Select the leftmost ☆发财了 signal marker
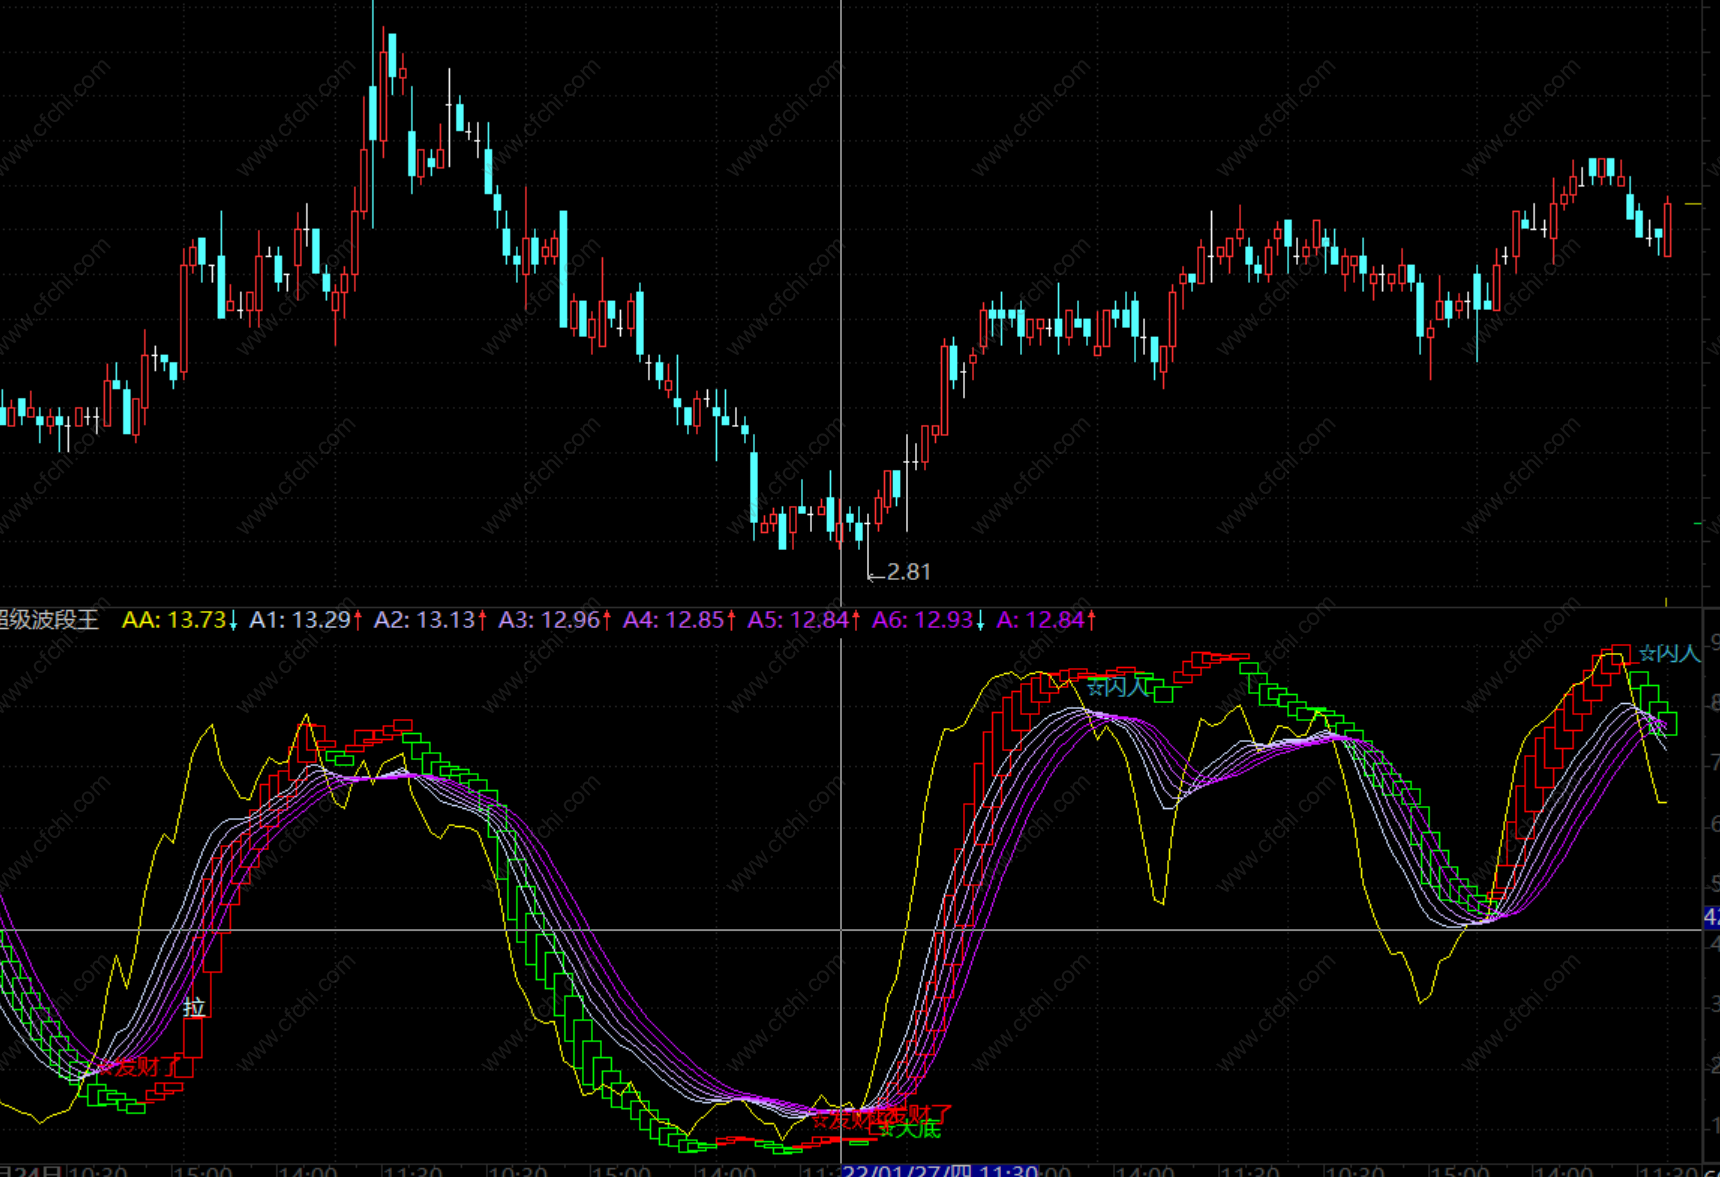Image resolution: width=1720 pixels, height=1177 pixels. coord(140,1067)
